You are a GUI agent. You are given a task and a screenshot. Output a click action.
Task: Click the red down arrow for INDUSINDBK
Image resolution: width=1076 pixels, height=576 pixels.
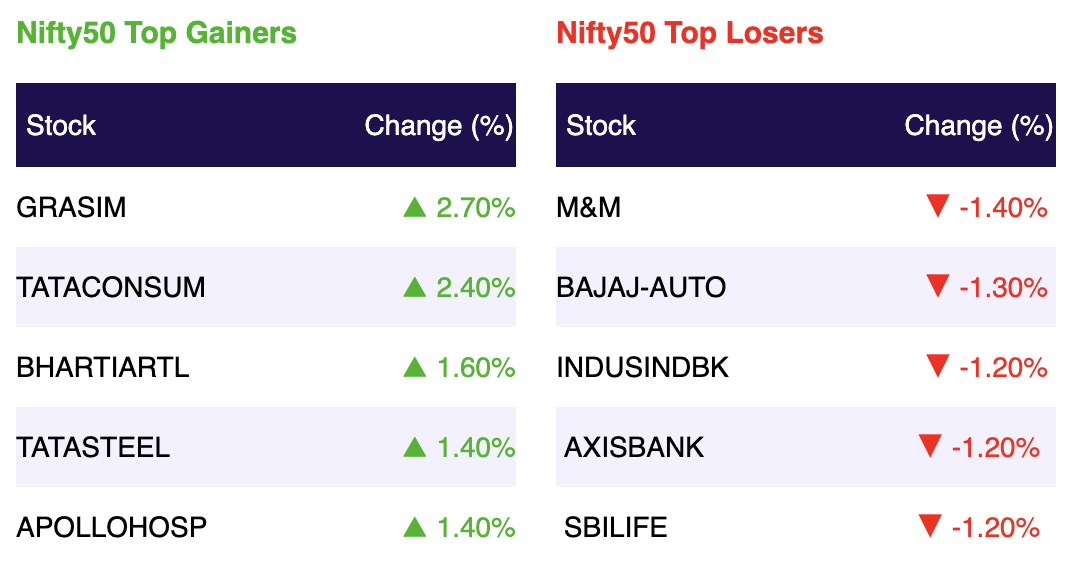tap(937, 366)
